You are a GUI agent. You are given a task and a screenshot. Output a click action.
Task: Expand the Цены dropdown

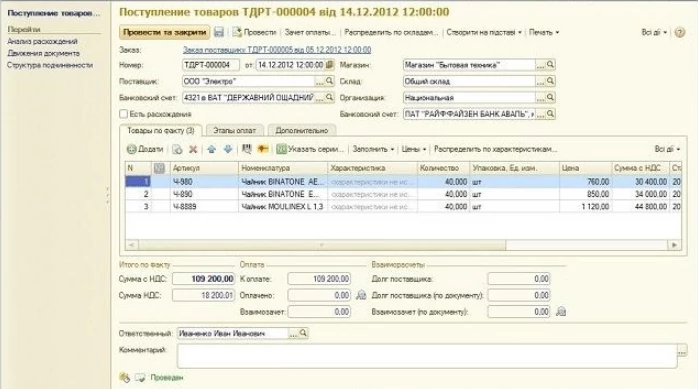click(x=414, y=150)
